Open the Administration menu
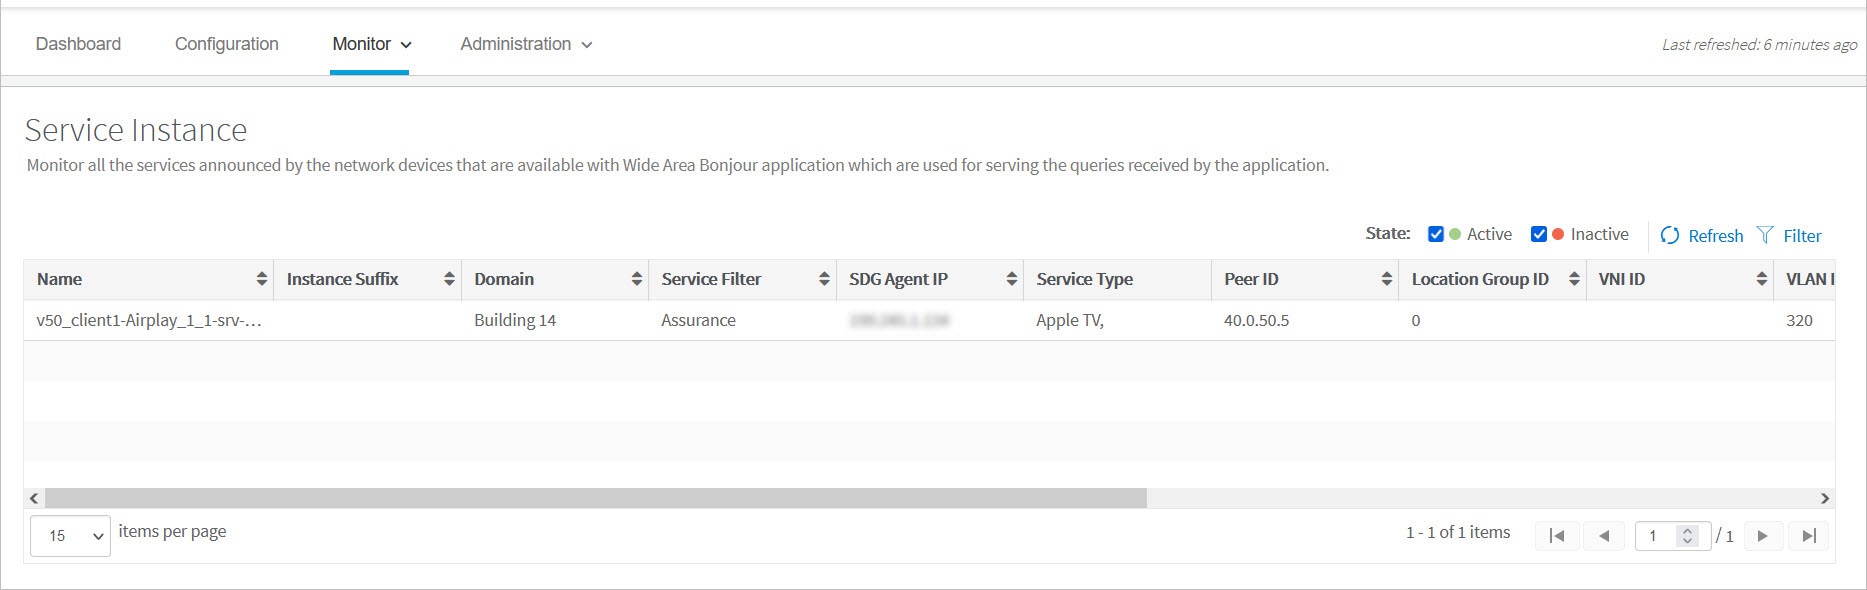Image resolution: width=1867 pixels, height=590 pixels. click(526, 44)
